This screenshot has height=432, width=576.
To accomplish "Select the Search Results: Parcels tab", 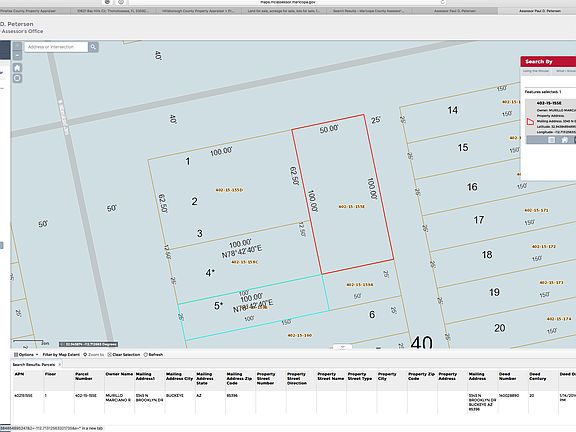I will tap(34, 364).
